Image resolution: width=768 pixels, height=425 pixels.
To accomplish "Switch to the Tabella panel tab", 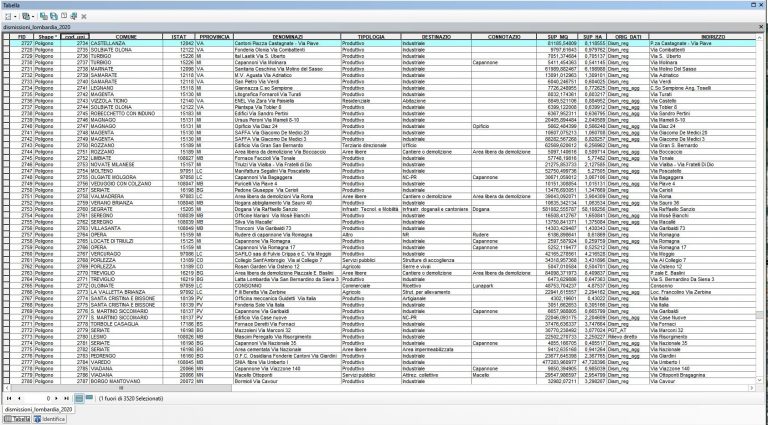I will click(17, 419).
